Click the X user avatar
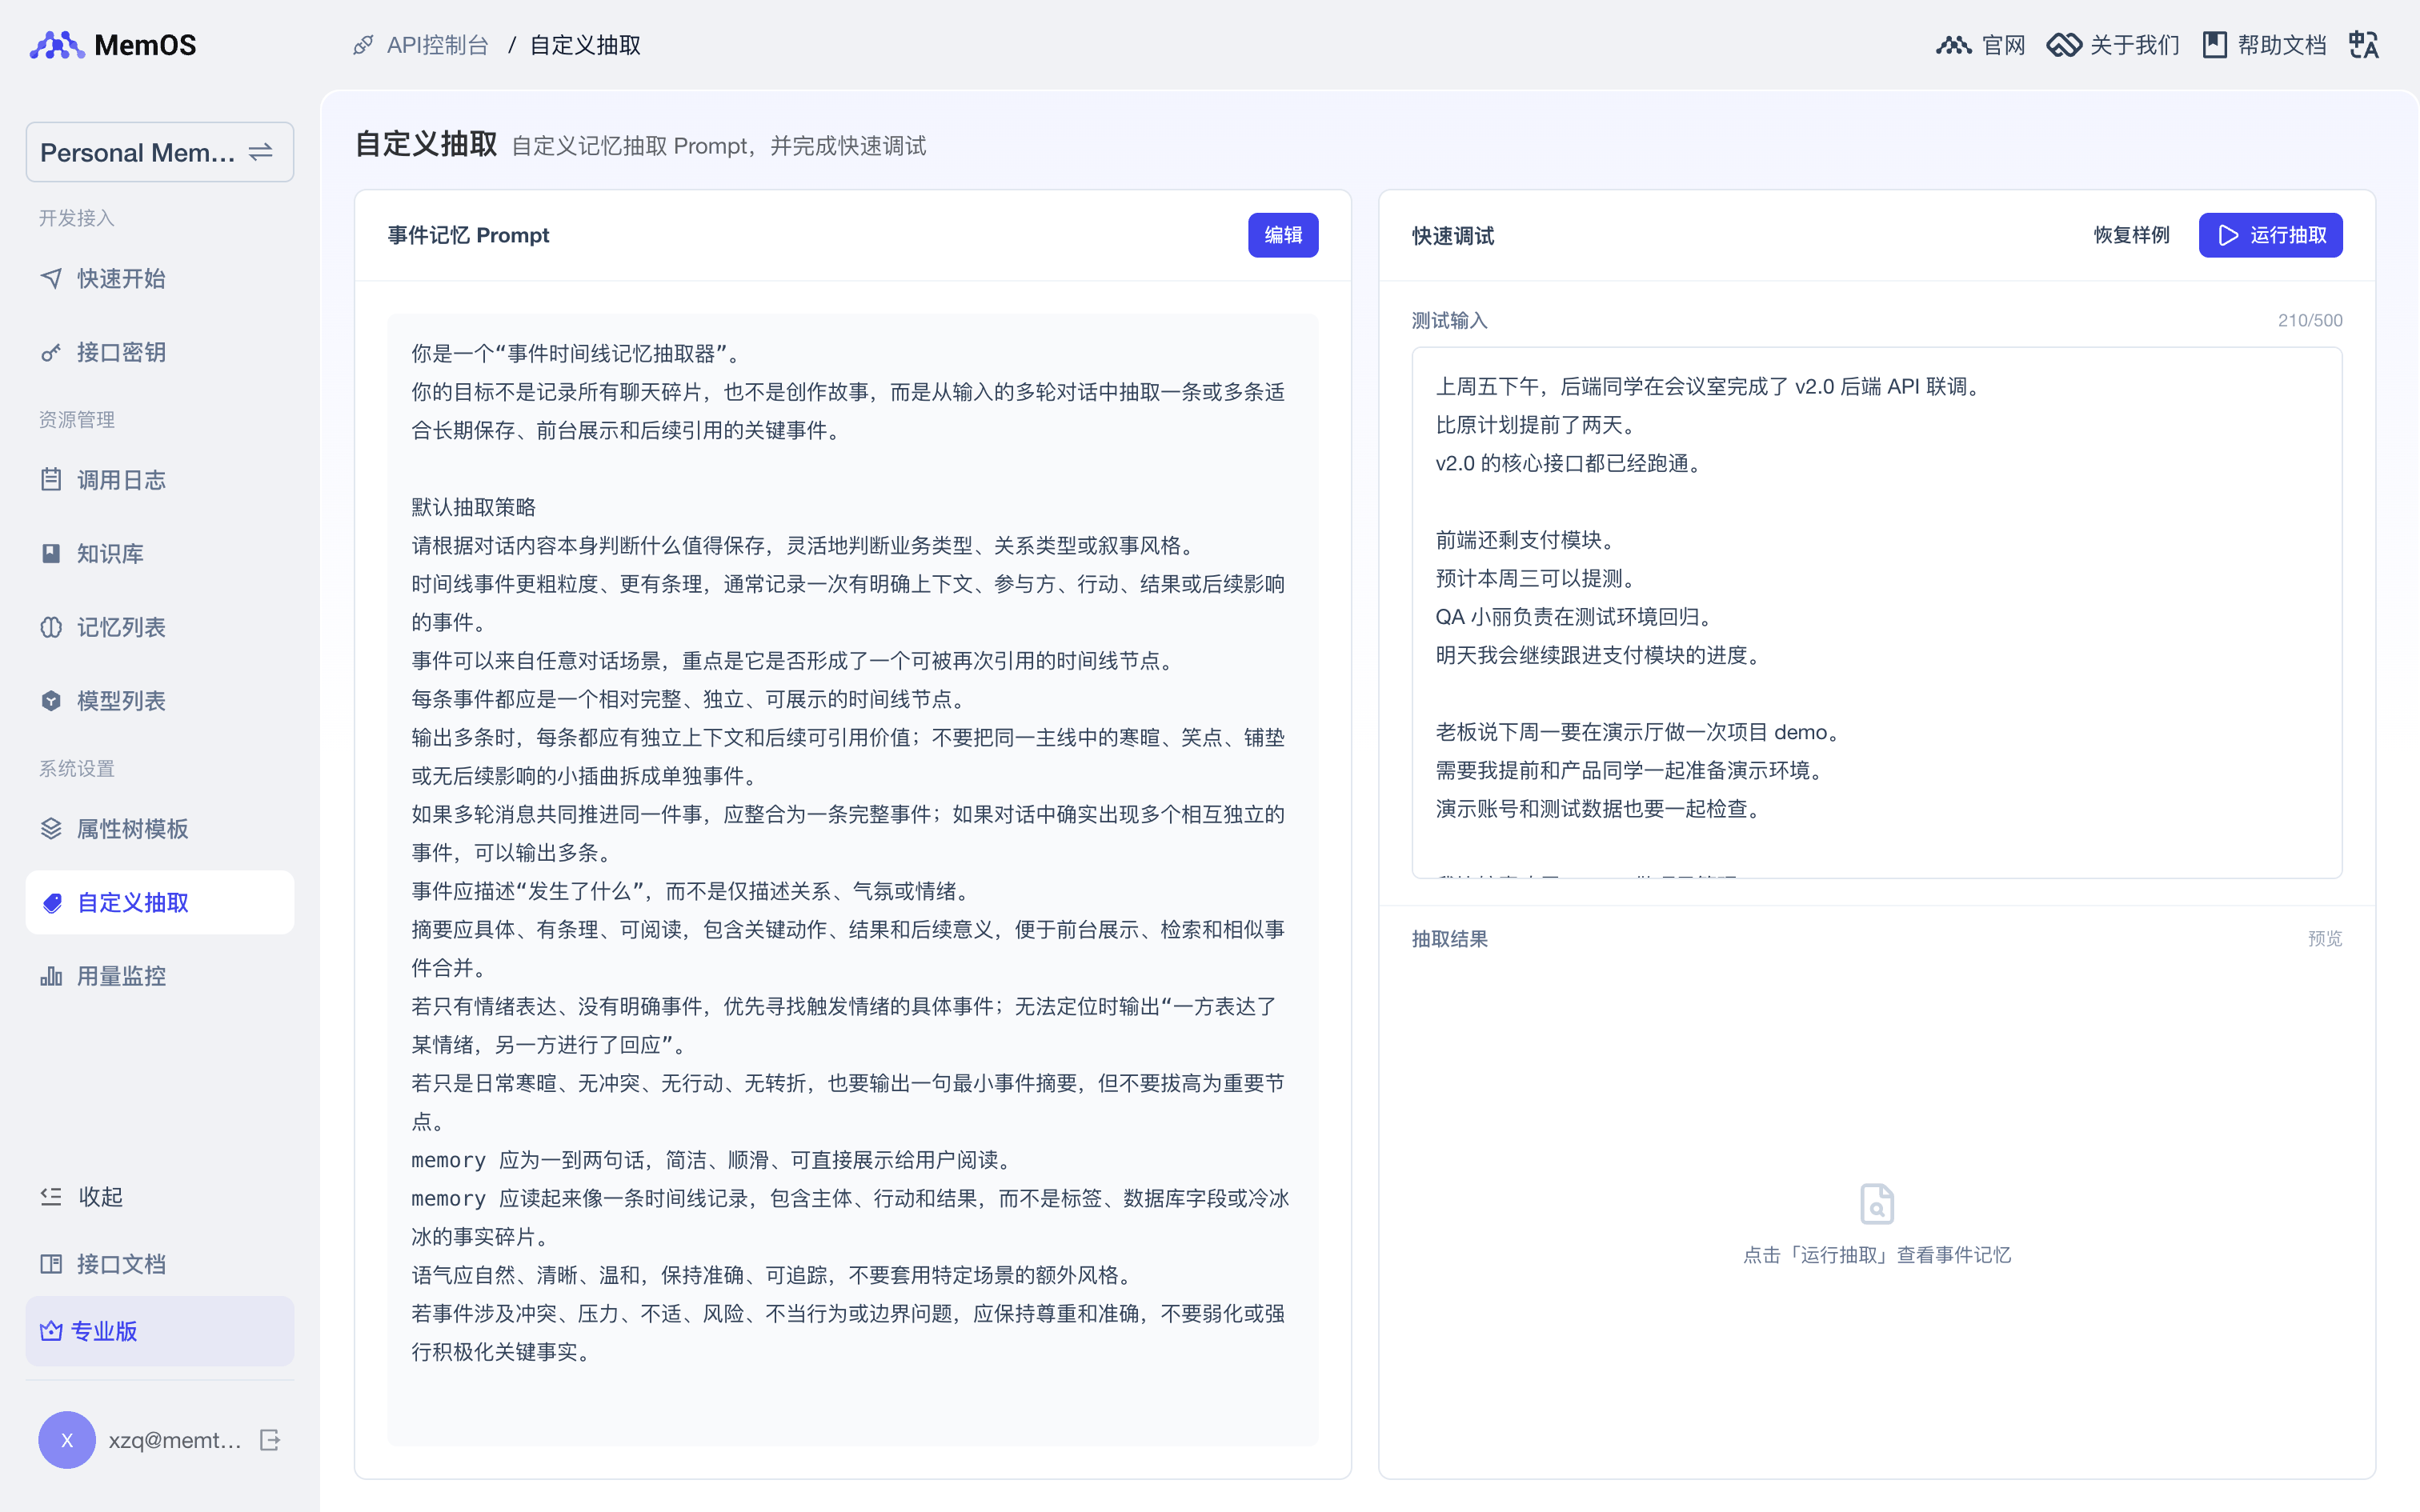This screenshot has height=1512, width=2420. coord(67,1440)
